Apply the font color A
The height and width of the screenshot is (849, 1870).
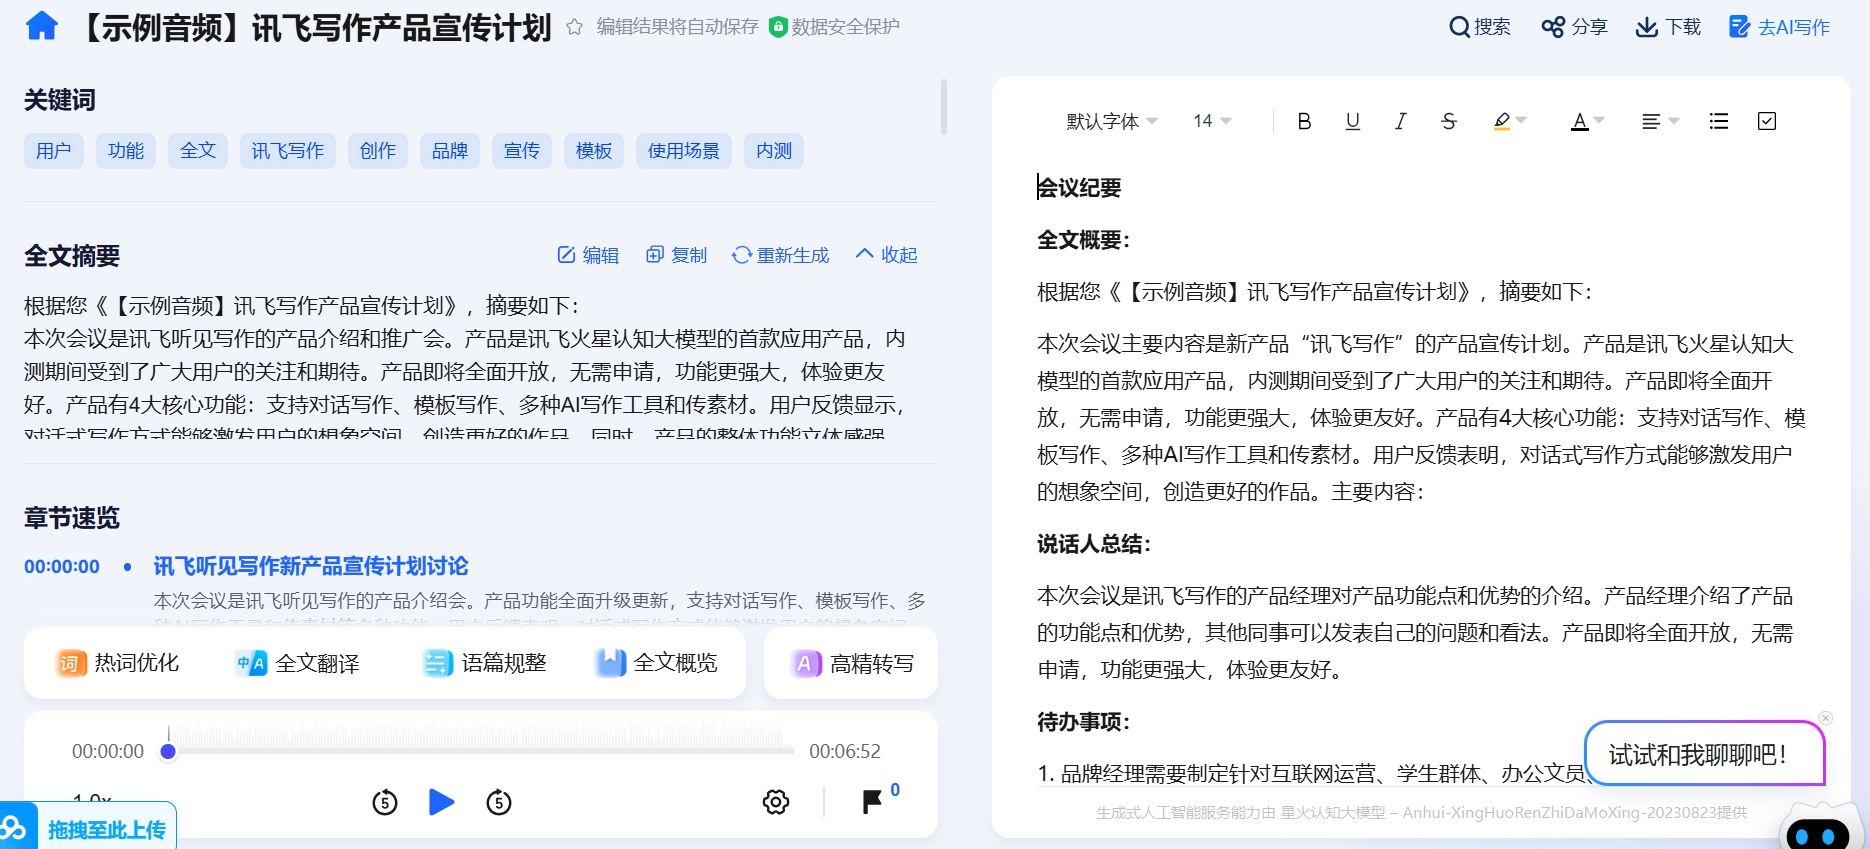point(1580,121)
